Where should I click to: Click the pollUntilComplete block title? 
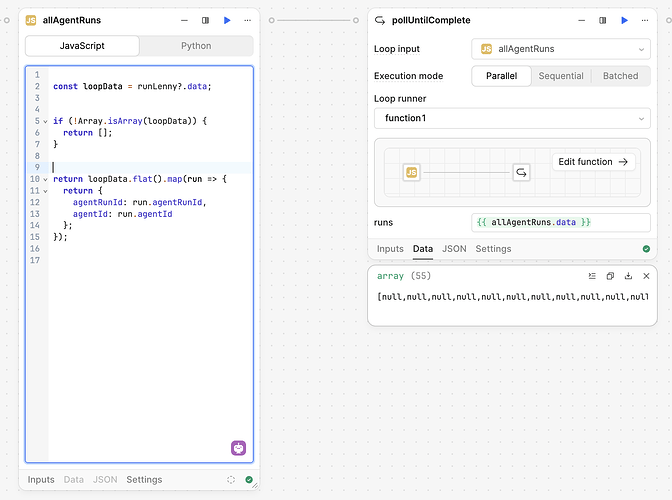click(431, 20)
